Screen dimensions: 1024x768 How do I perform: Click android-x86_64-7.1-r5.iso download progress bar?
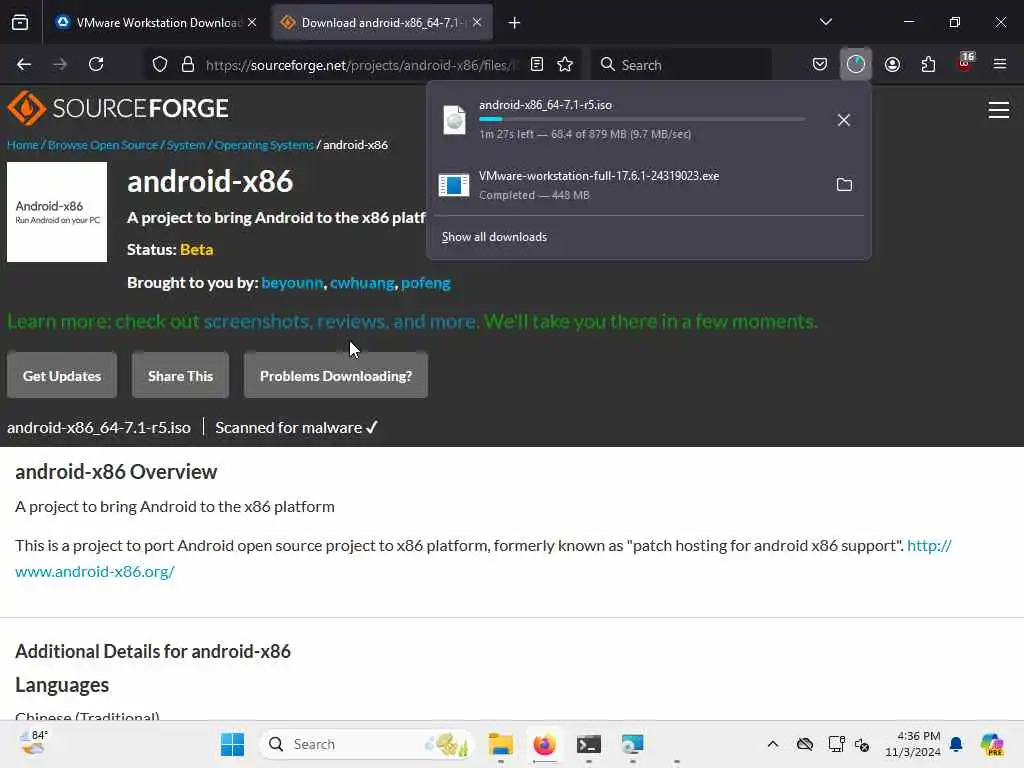point(642,120)
